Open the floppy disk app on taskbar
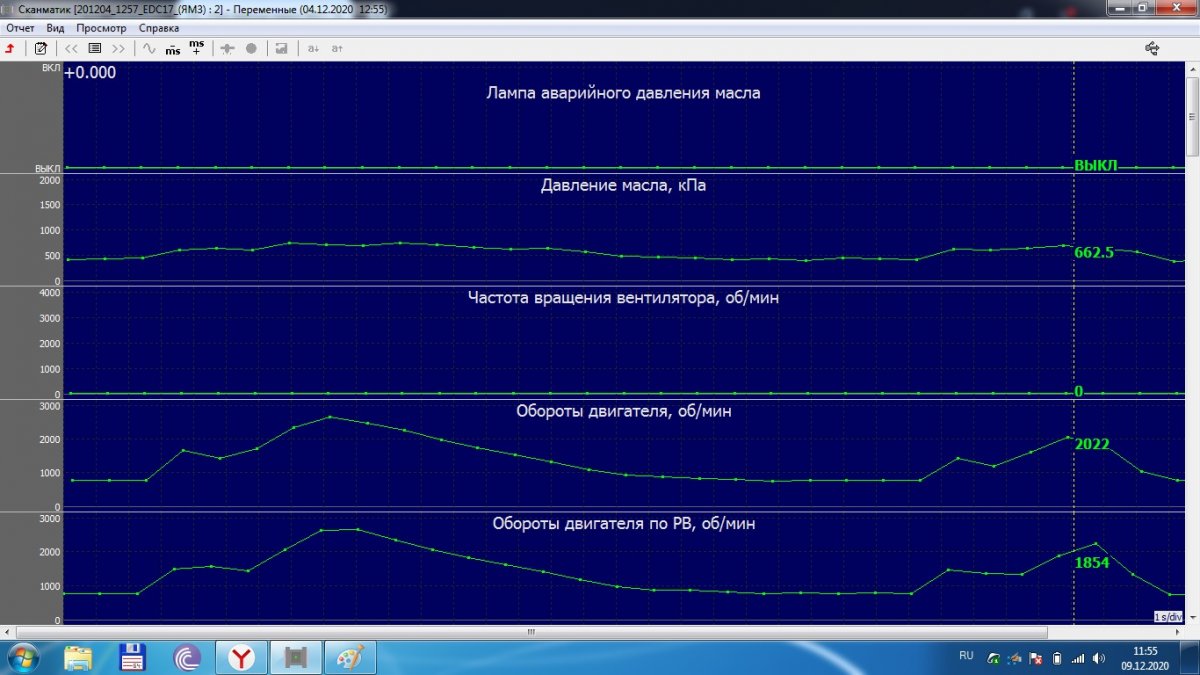Screen dimensions: 1200x675 [133, 657]
